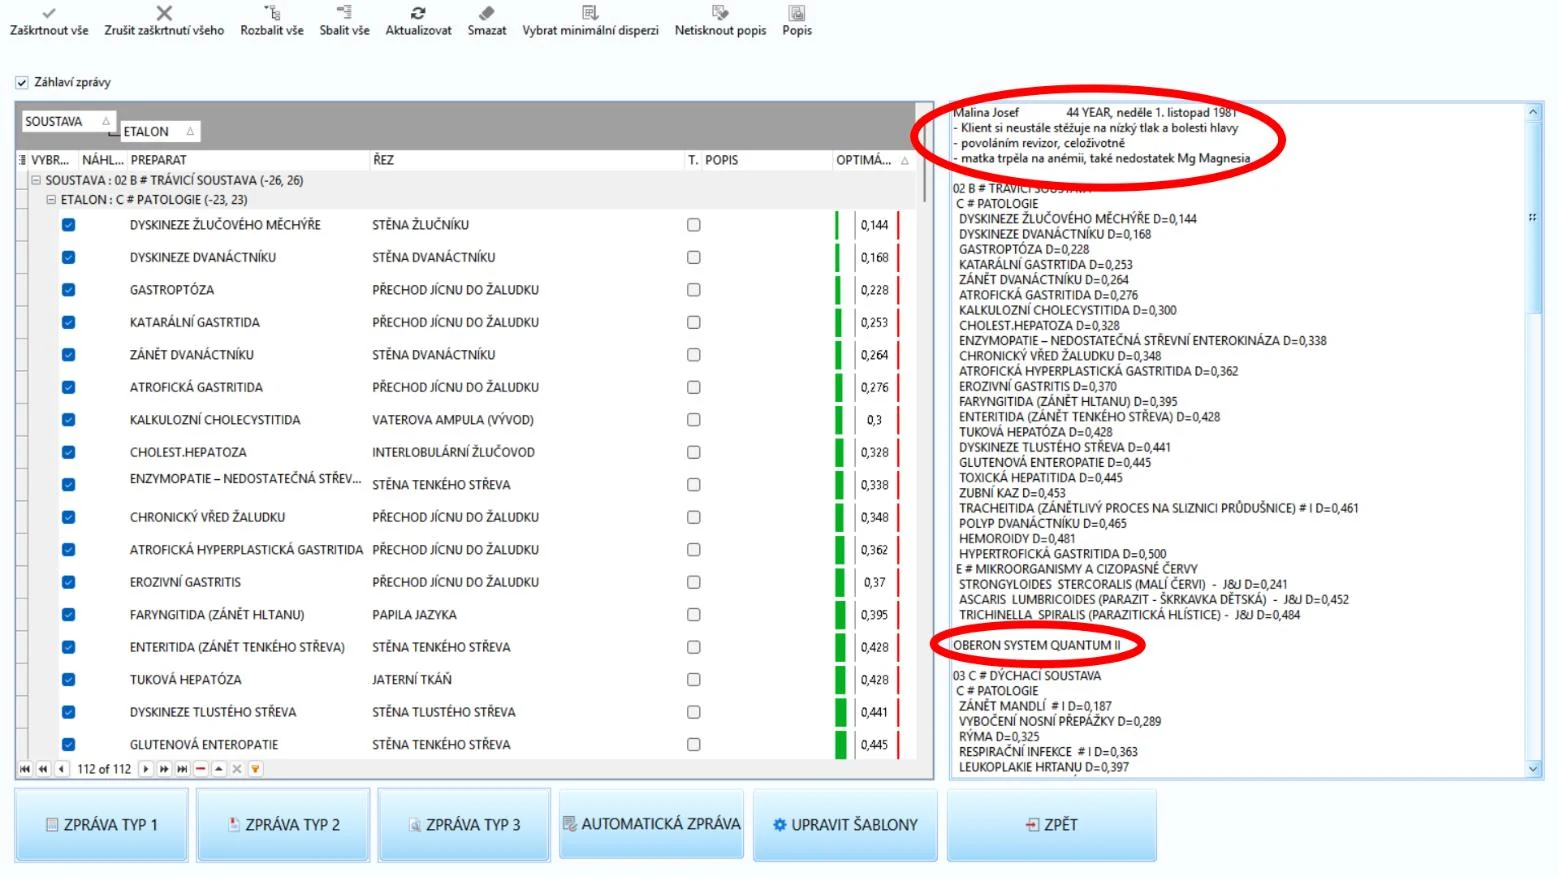Click the PREPARAT column header

[248, 160]
